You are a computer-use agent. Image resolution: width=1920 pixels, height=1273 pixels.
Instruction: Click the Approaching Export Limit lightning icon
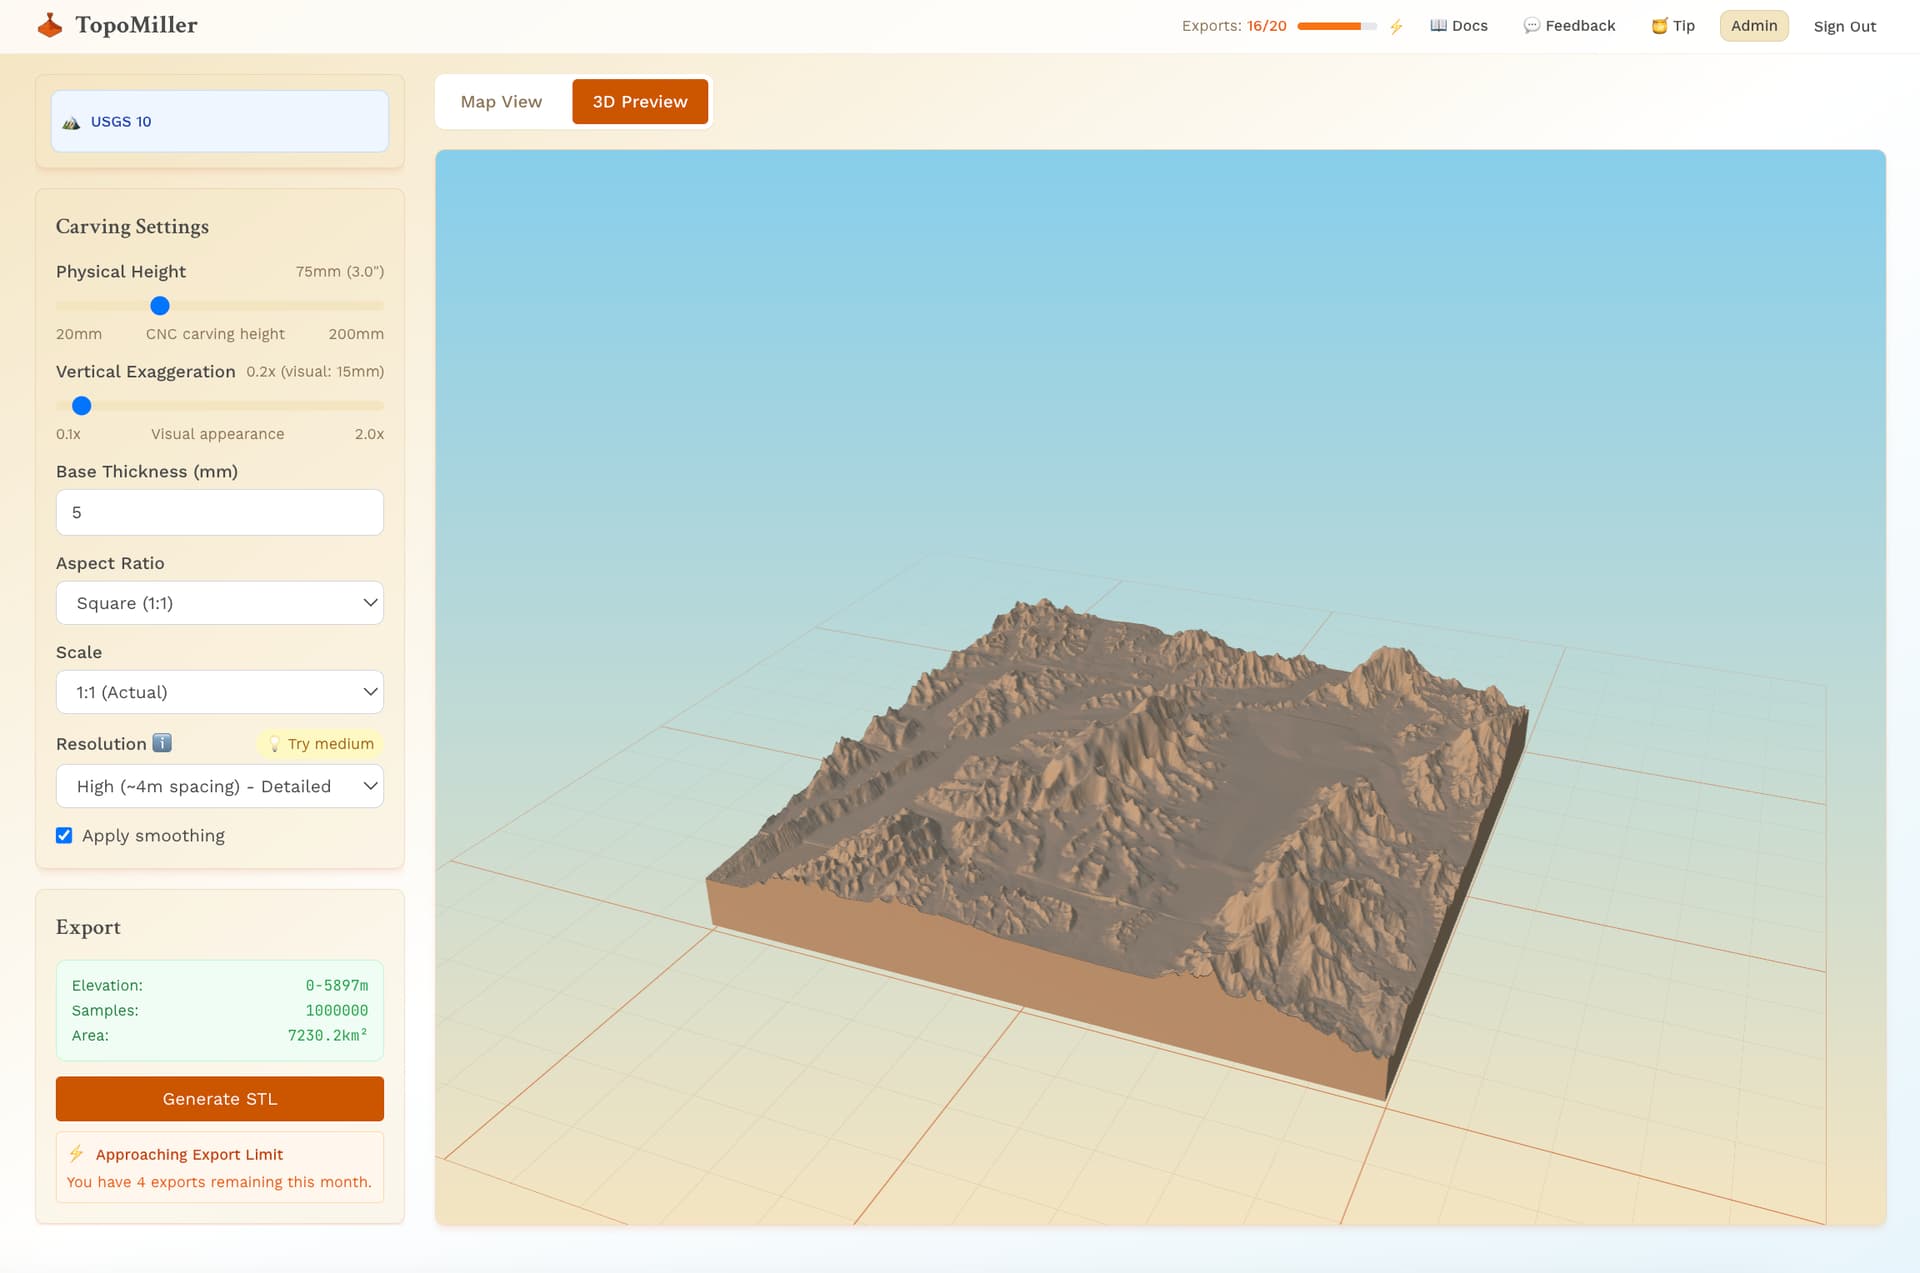pyautogui.click(x=76, y=1153)
